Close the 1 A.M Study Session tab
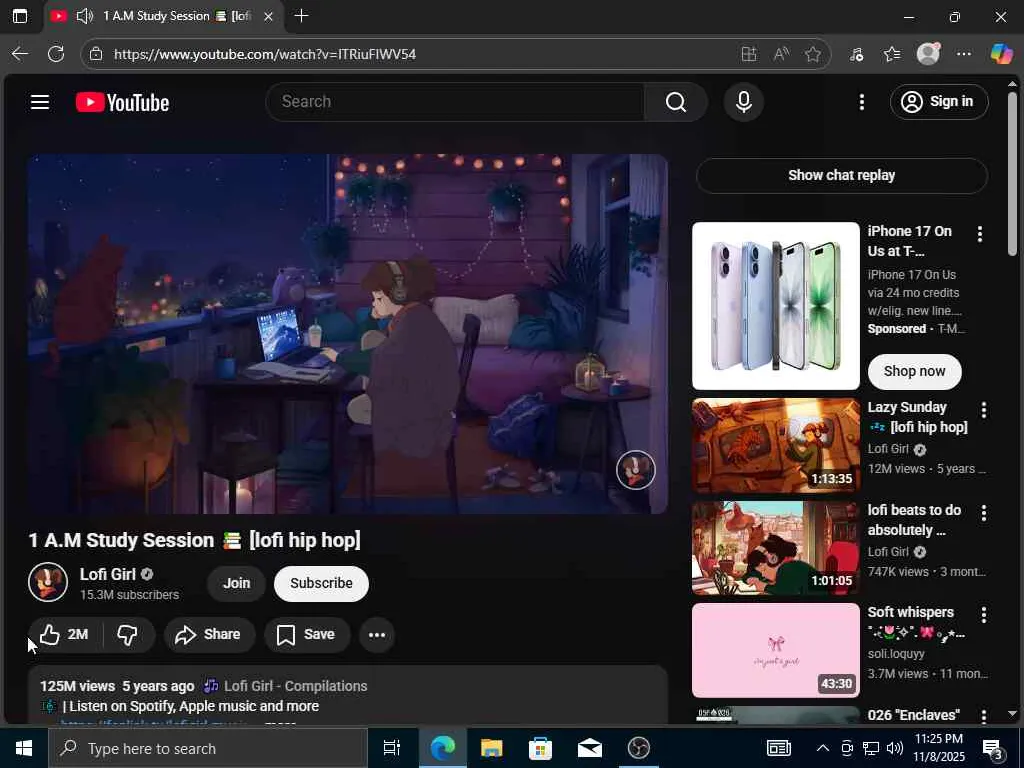The height and width of the screenshot is (768, 1024). tap(268, 16)
